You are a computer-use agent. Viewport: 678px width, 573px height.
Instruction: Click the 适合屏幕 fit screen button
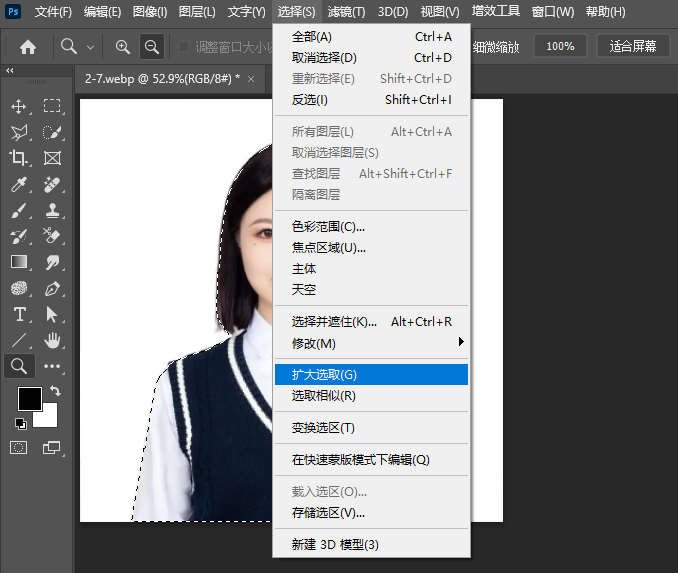633,46
